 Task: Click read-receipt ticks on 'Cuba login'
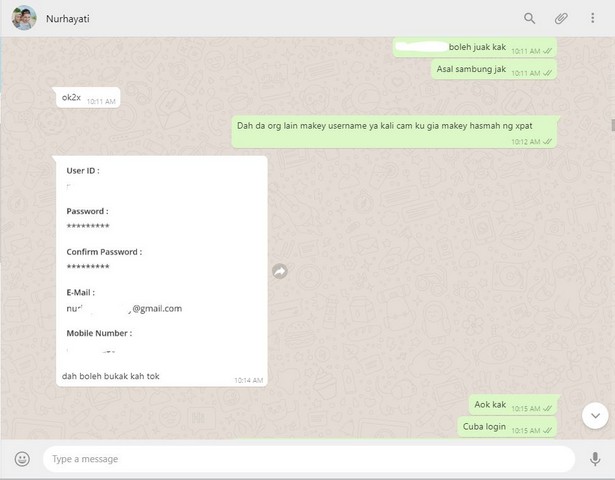[x=547, y=431]
